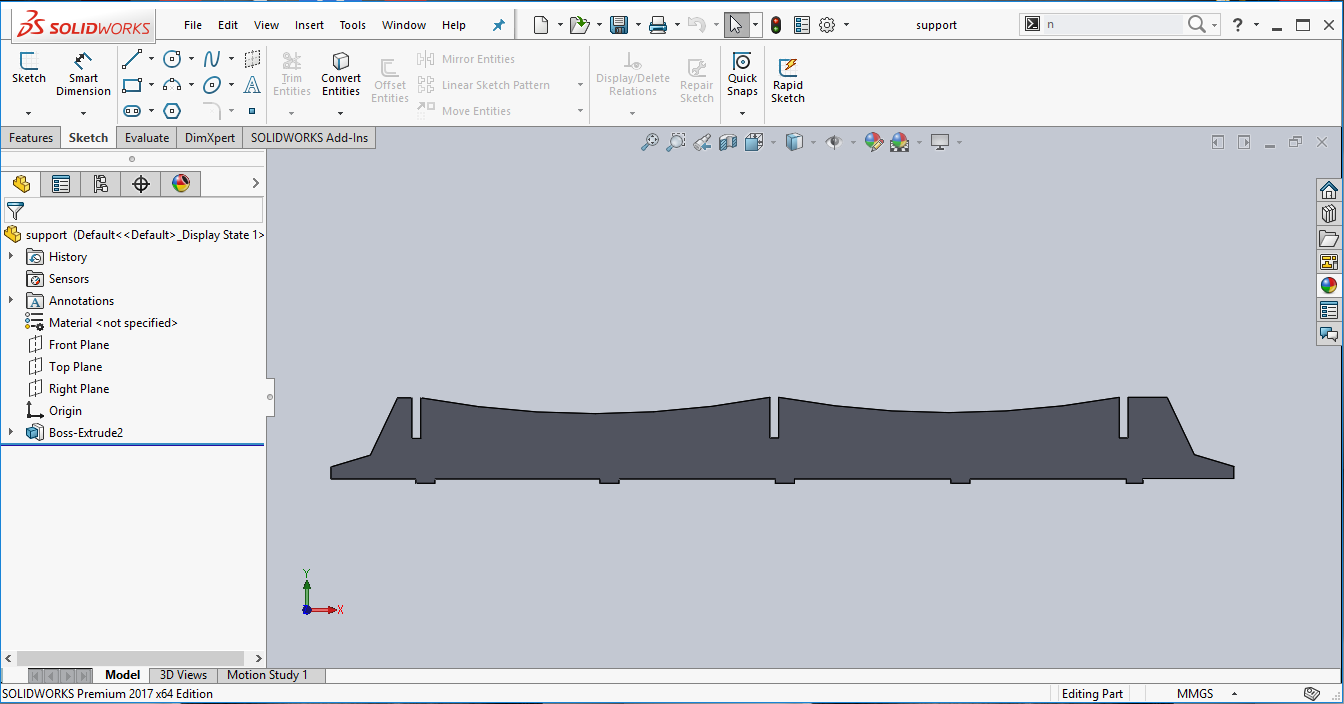Click the Zoom to Fit icon
Viewport: 1344px width, 704px height.
tap(650, 142)
